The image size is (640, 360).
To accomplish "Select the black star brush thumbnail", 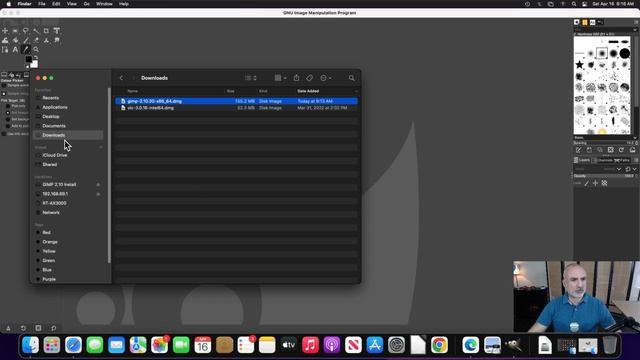I will point(579,64).
